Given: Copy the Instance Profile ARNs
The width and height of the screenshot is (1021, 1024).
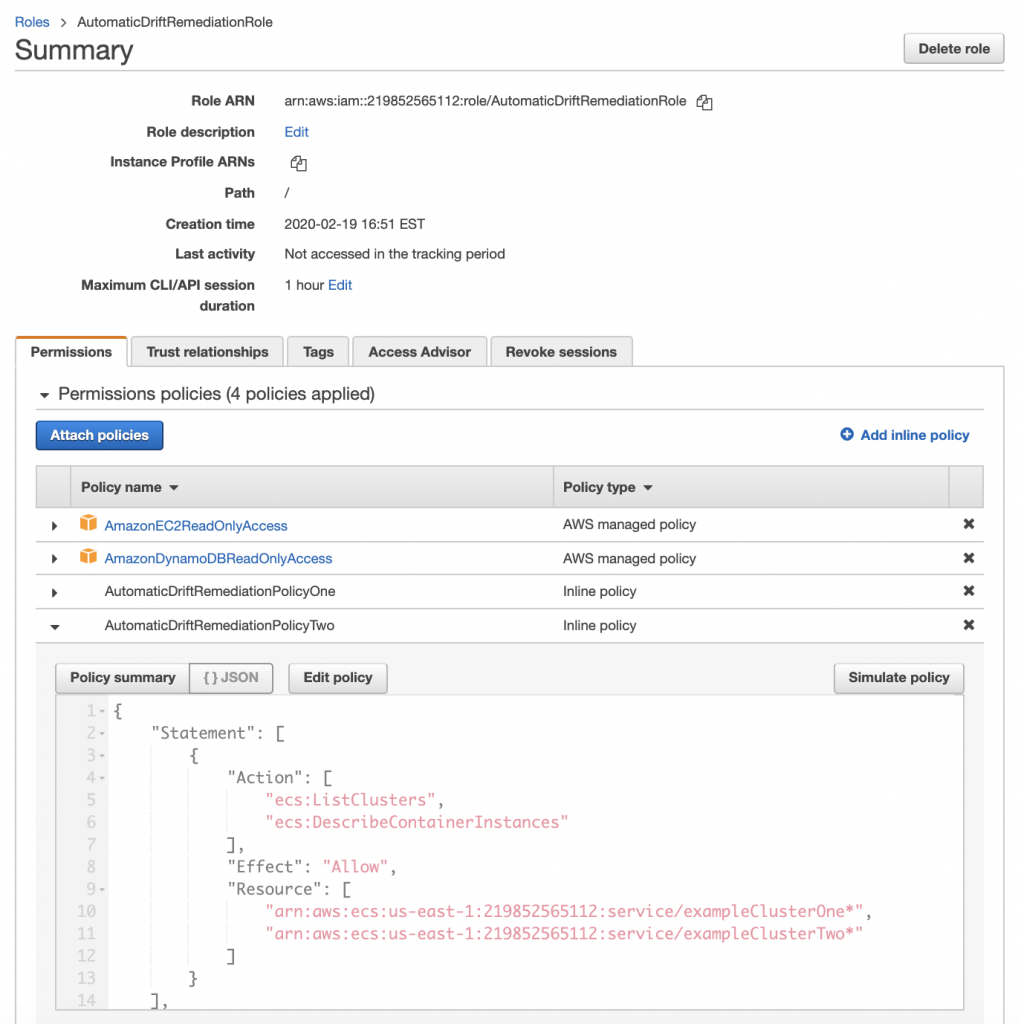Looking at the screenshot, I should click(299, 163).
